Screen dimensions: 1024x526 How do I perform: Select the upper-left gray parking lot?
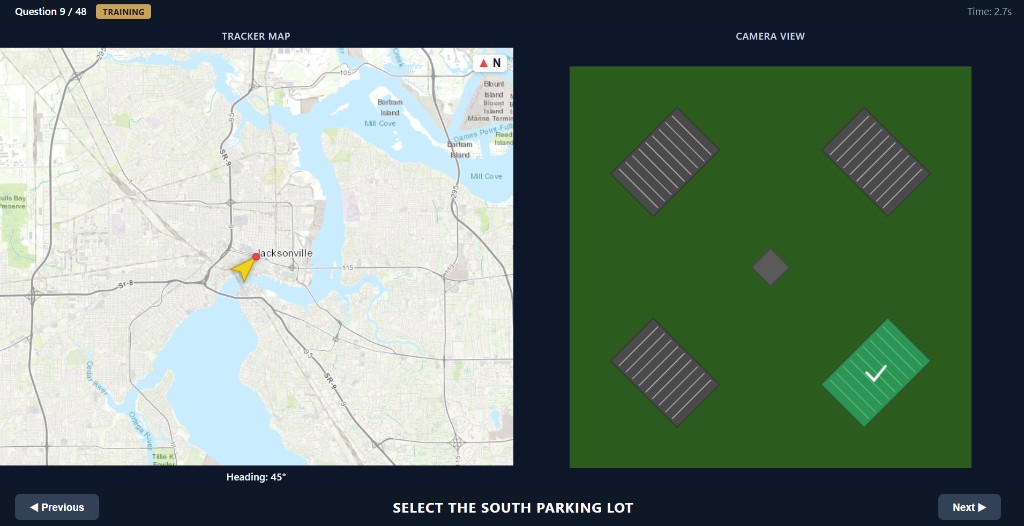665,161
